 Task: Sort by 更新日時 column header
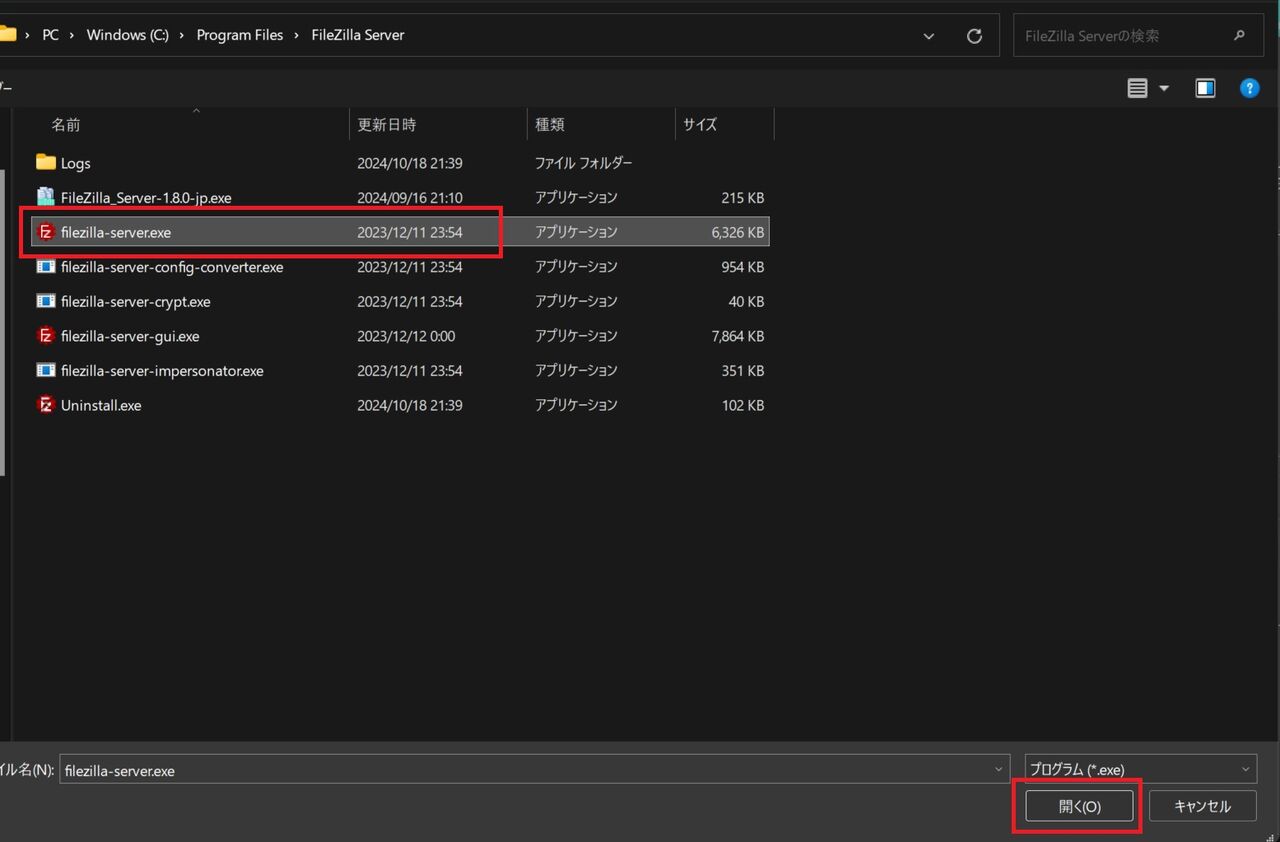438,124
